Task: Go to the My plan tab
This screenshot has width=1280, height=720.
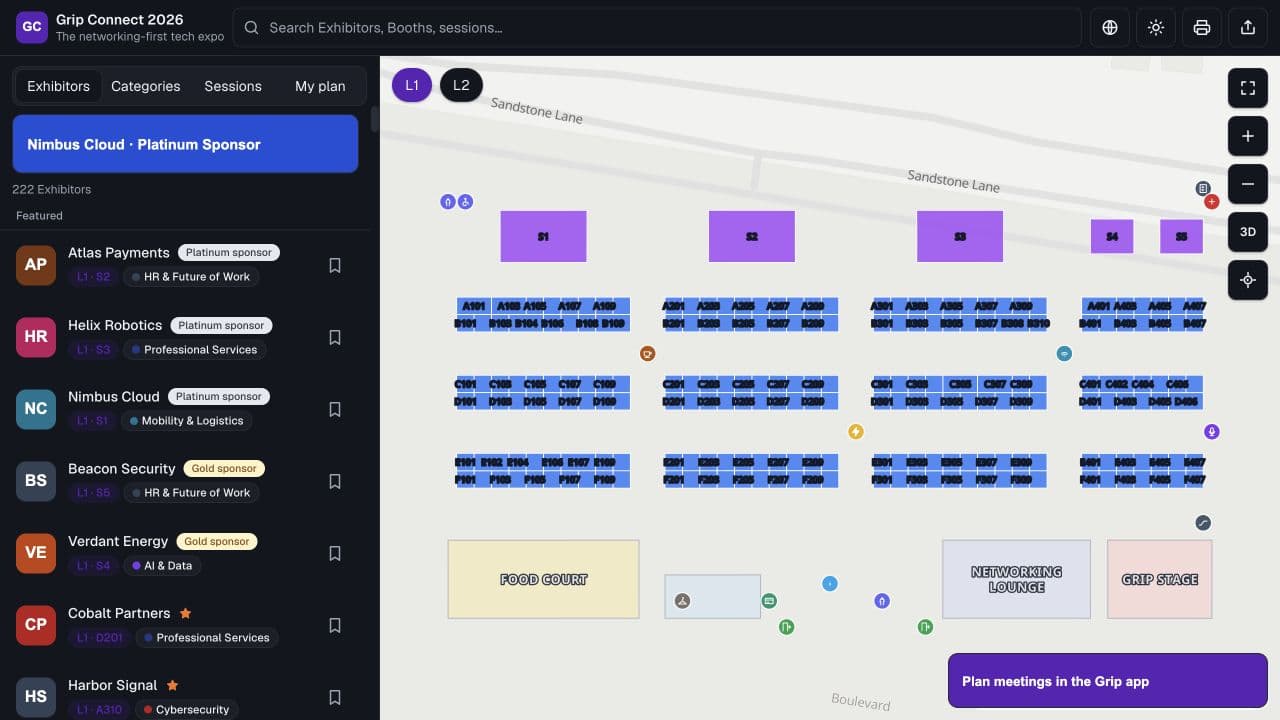Action: click(320, 86)
